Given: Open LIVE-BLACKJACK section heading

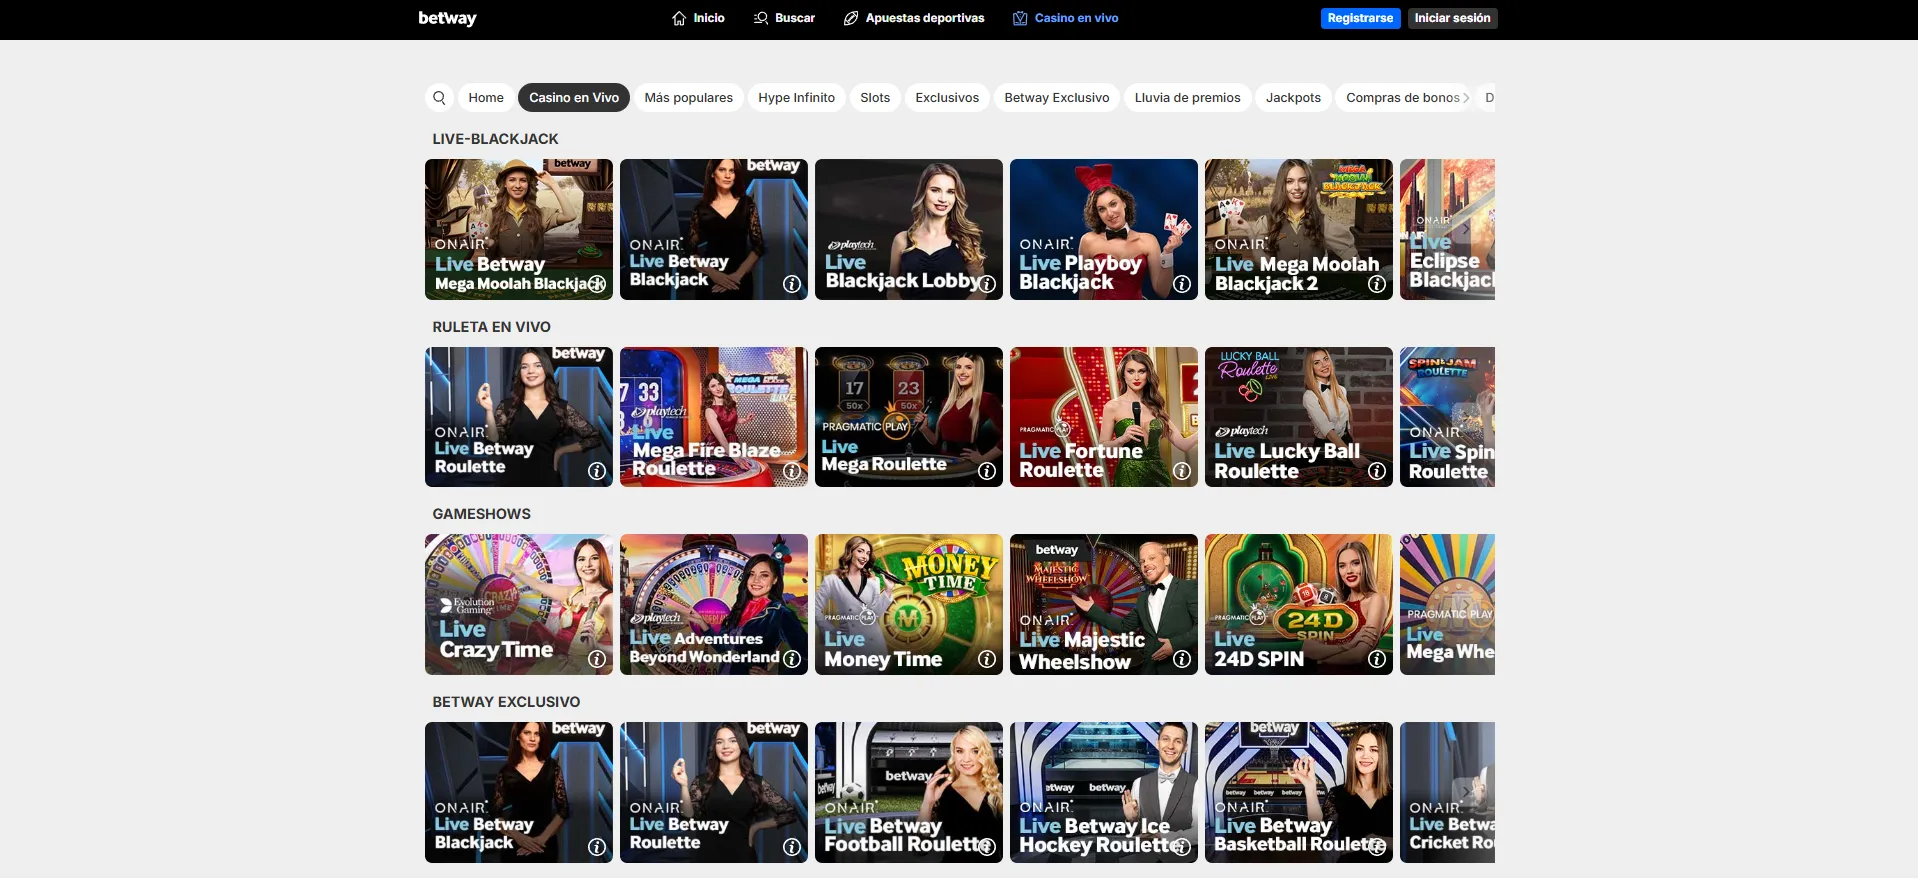Looking at the screenshot, I should (495, 139).
